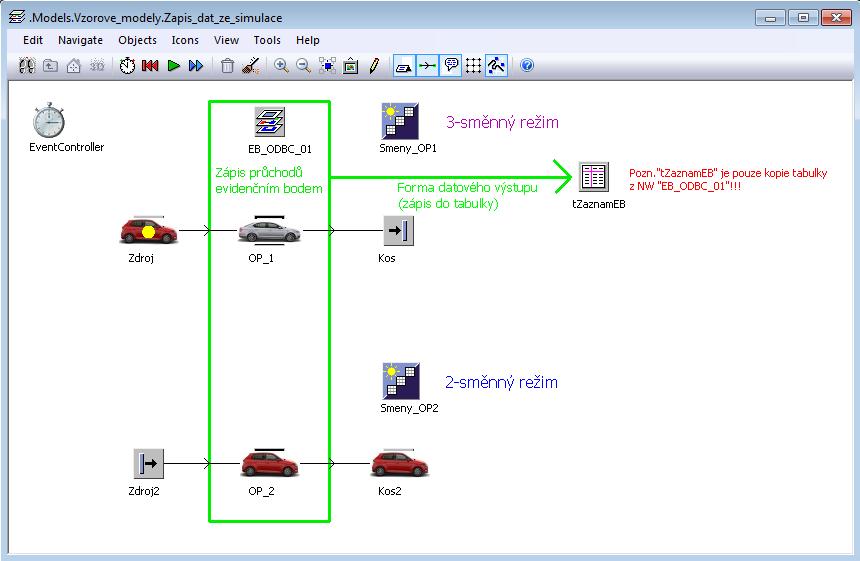This screenshot has width=860, height=561.
Task: Open the Help menu
Action: (x=308, y=40)
